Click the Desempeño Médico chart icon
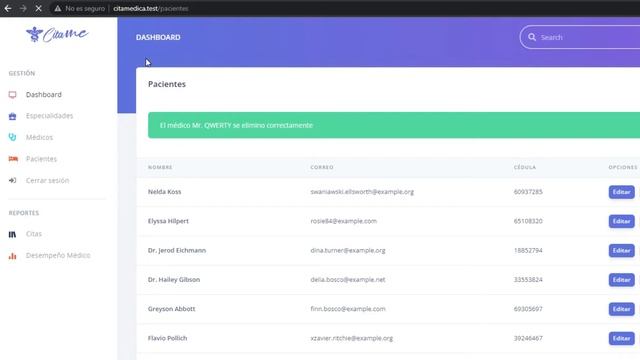The height and width of the screenshot is (360, 640). [13, 256]
